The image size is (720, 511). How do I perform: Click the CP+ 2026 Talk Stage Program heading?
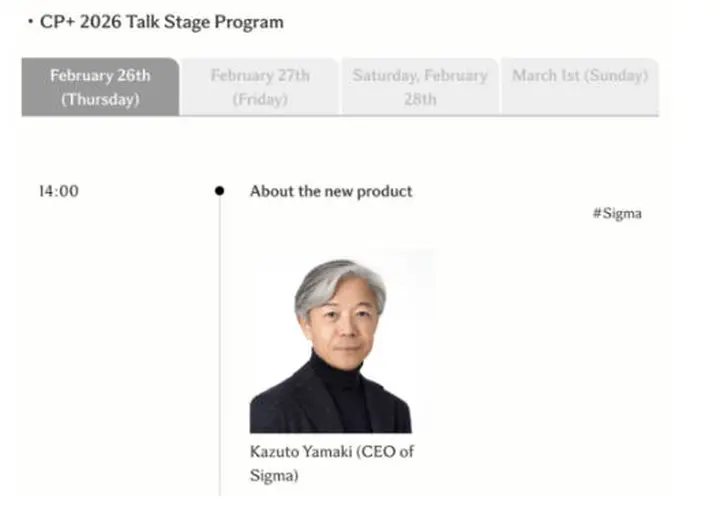pos(162,22)
